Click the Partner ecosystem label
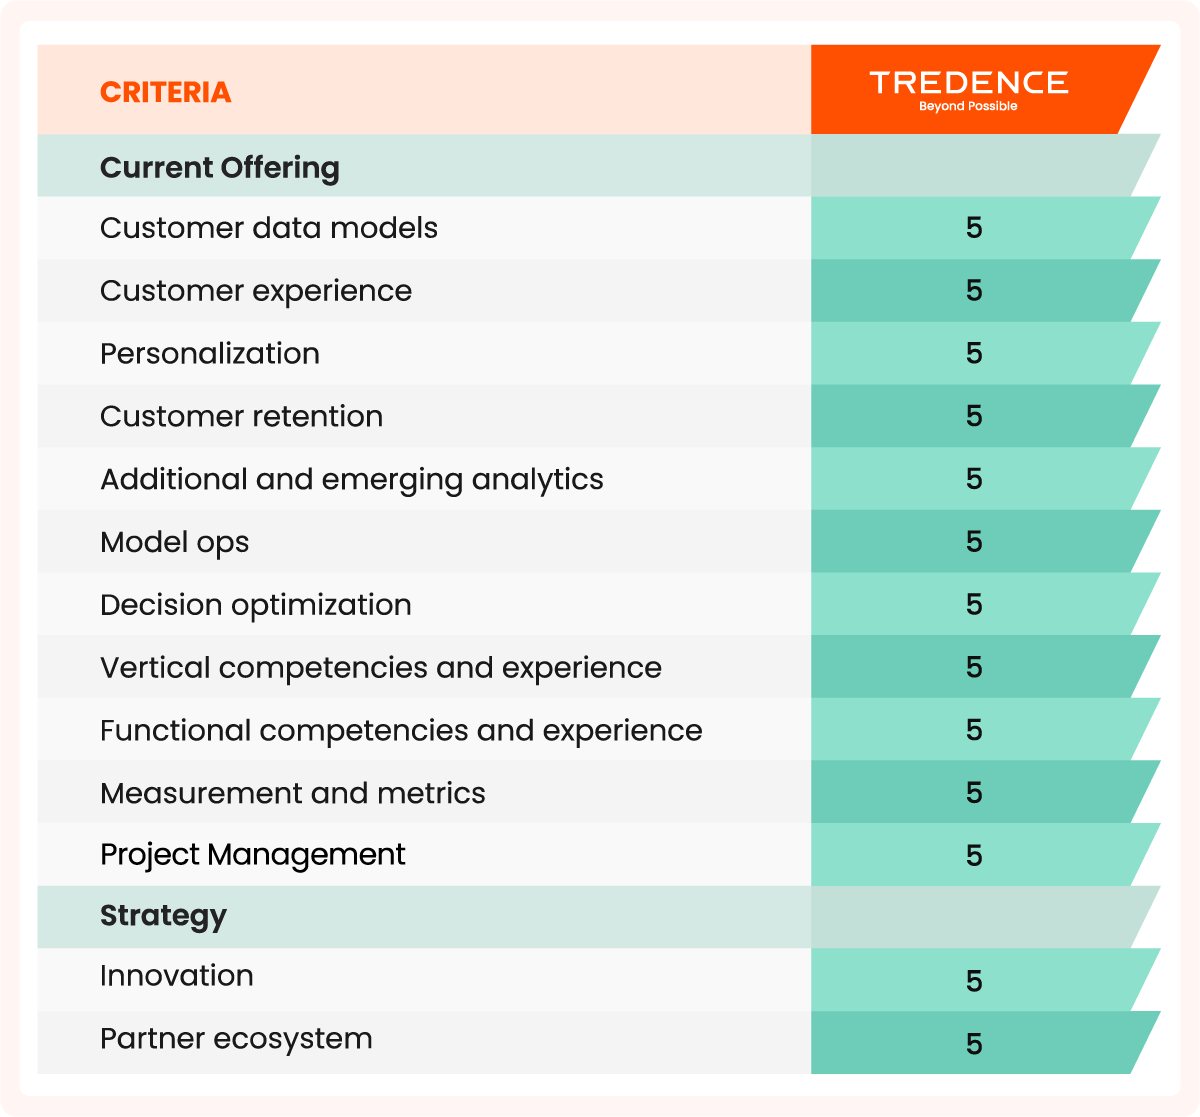 coord(236,1039)
